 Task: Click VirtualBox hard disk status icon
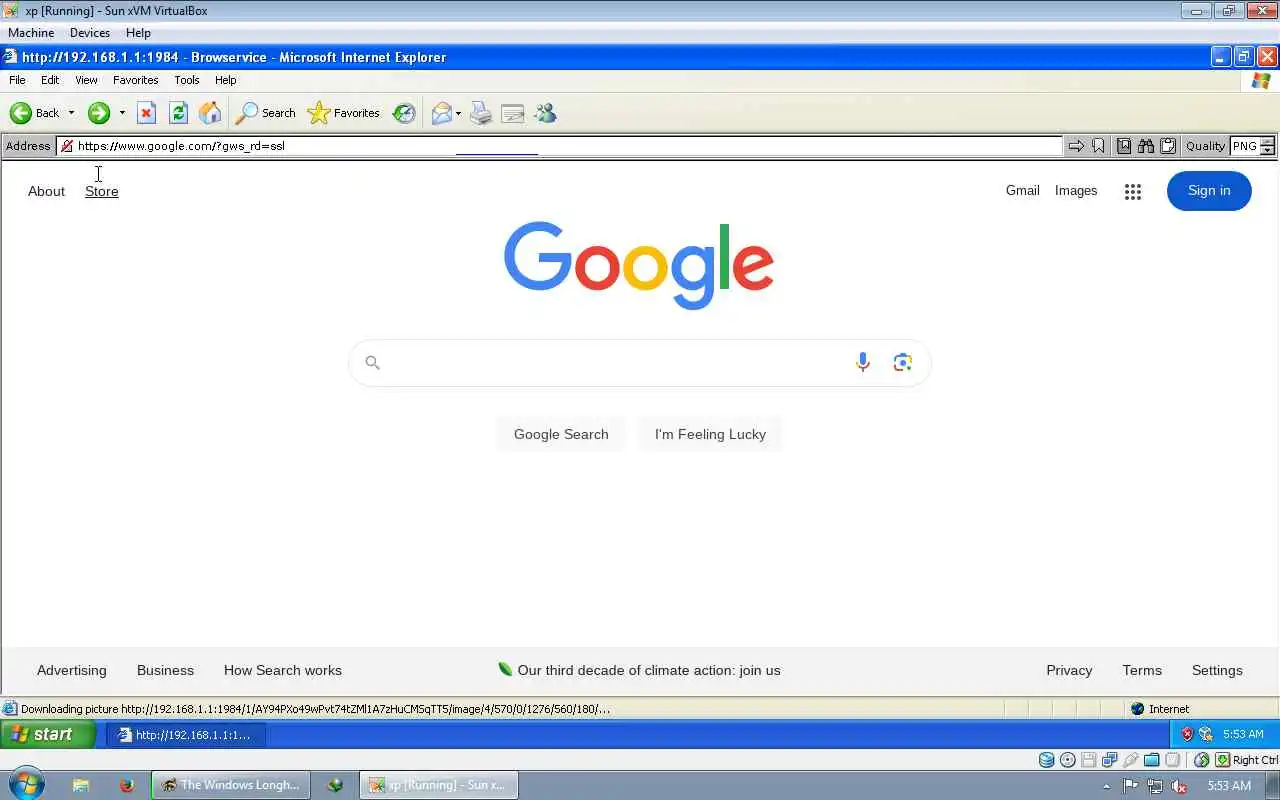(1046, 760)
